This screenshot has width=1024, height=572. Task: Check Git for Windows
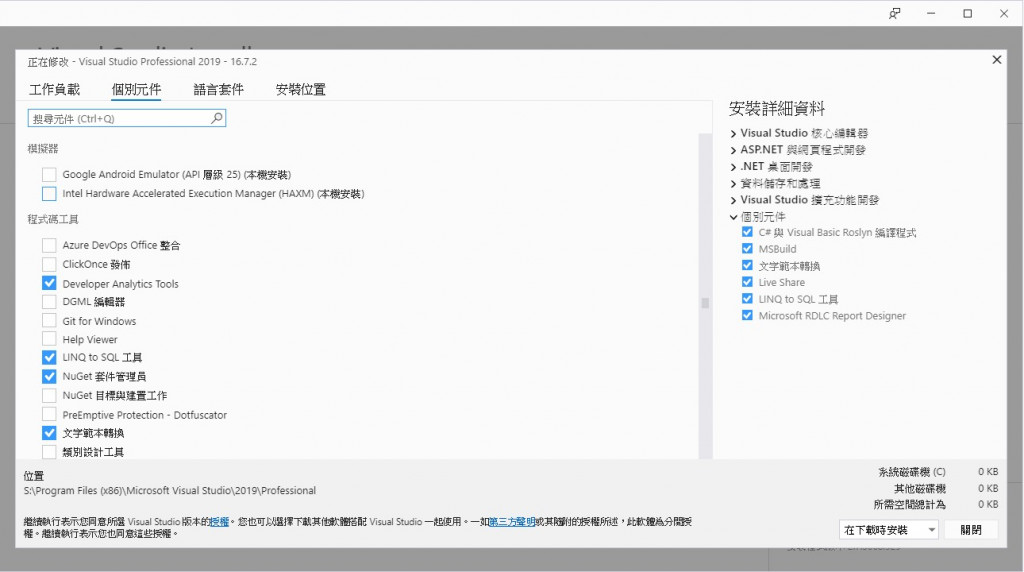tap(49, 321)
